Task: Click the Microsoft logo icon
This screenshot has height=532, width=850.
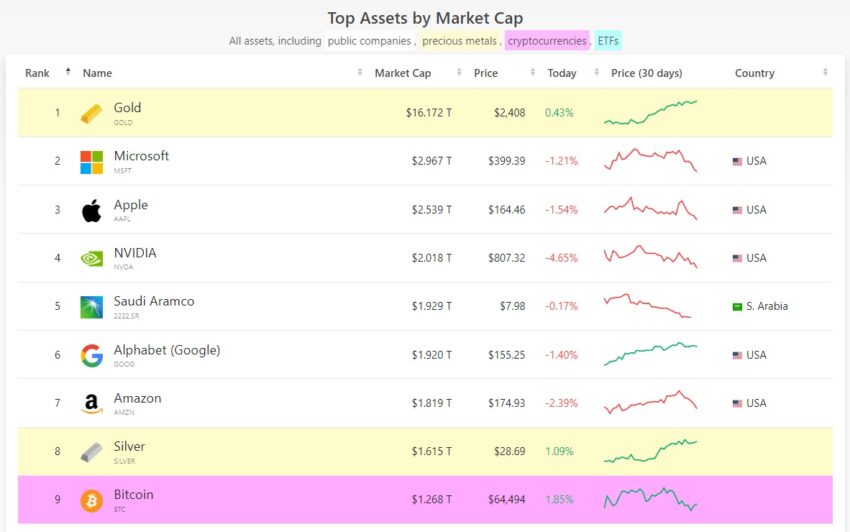Action: 92,162
